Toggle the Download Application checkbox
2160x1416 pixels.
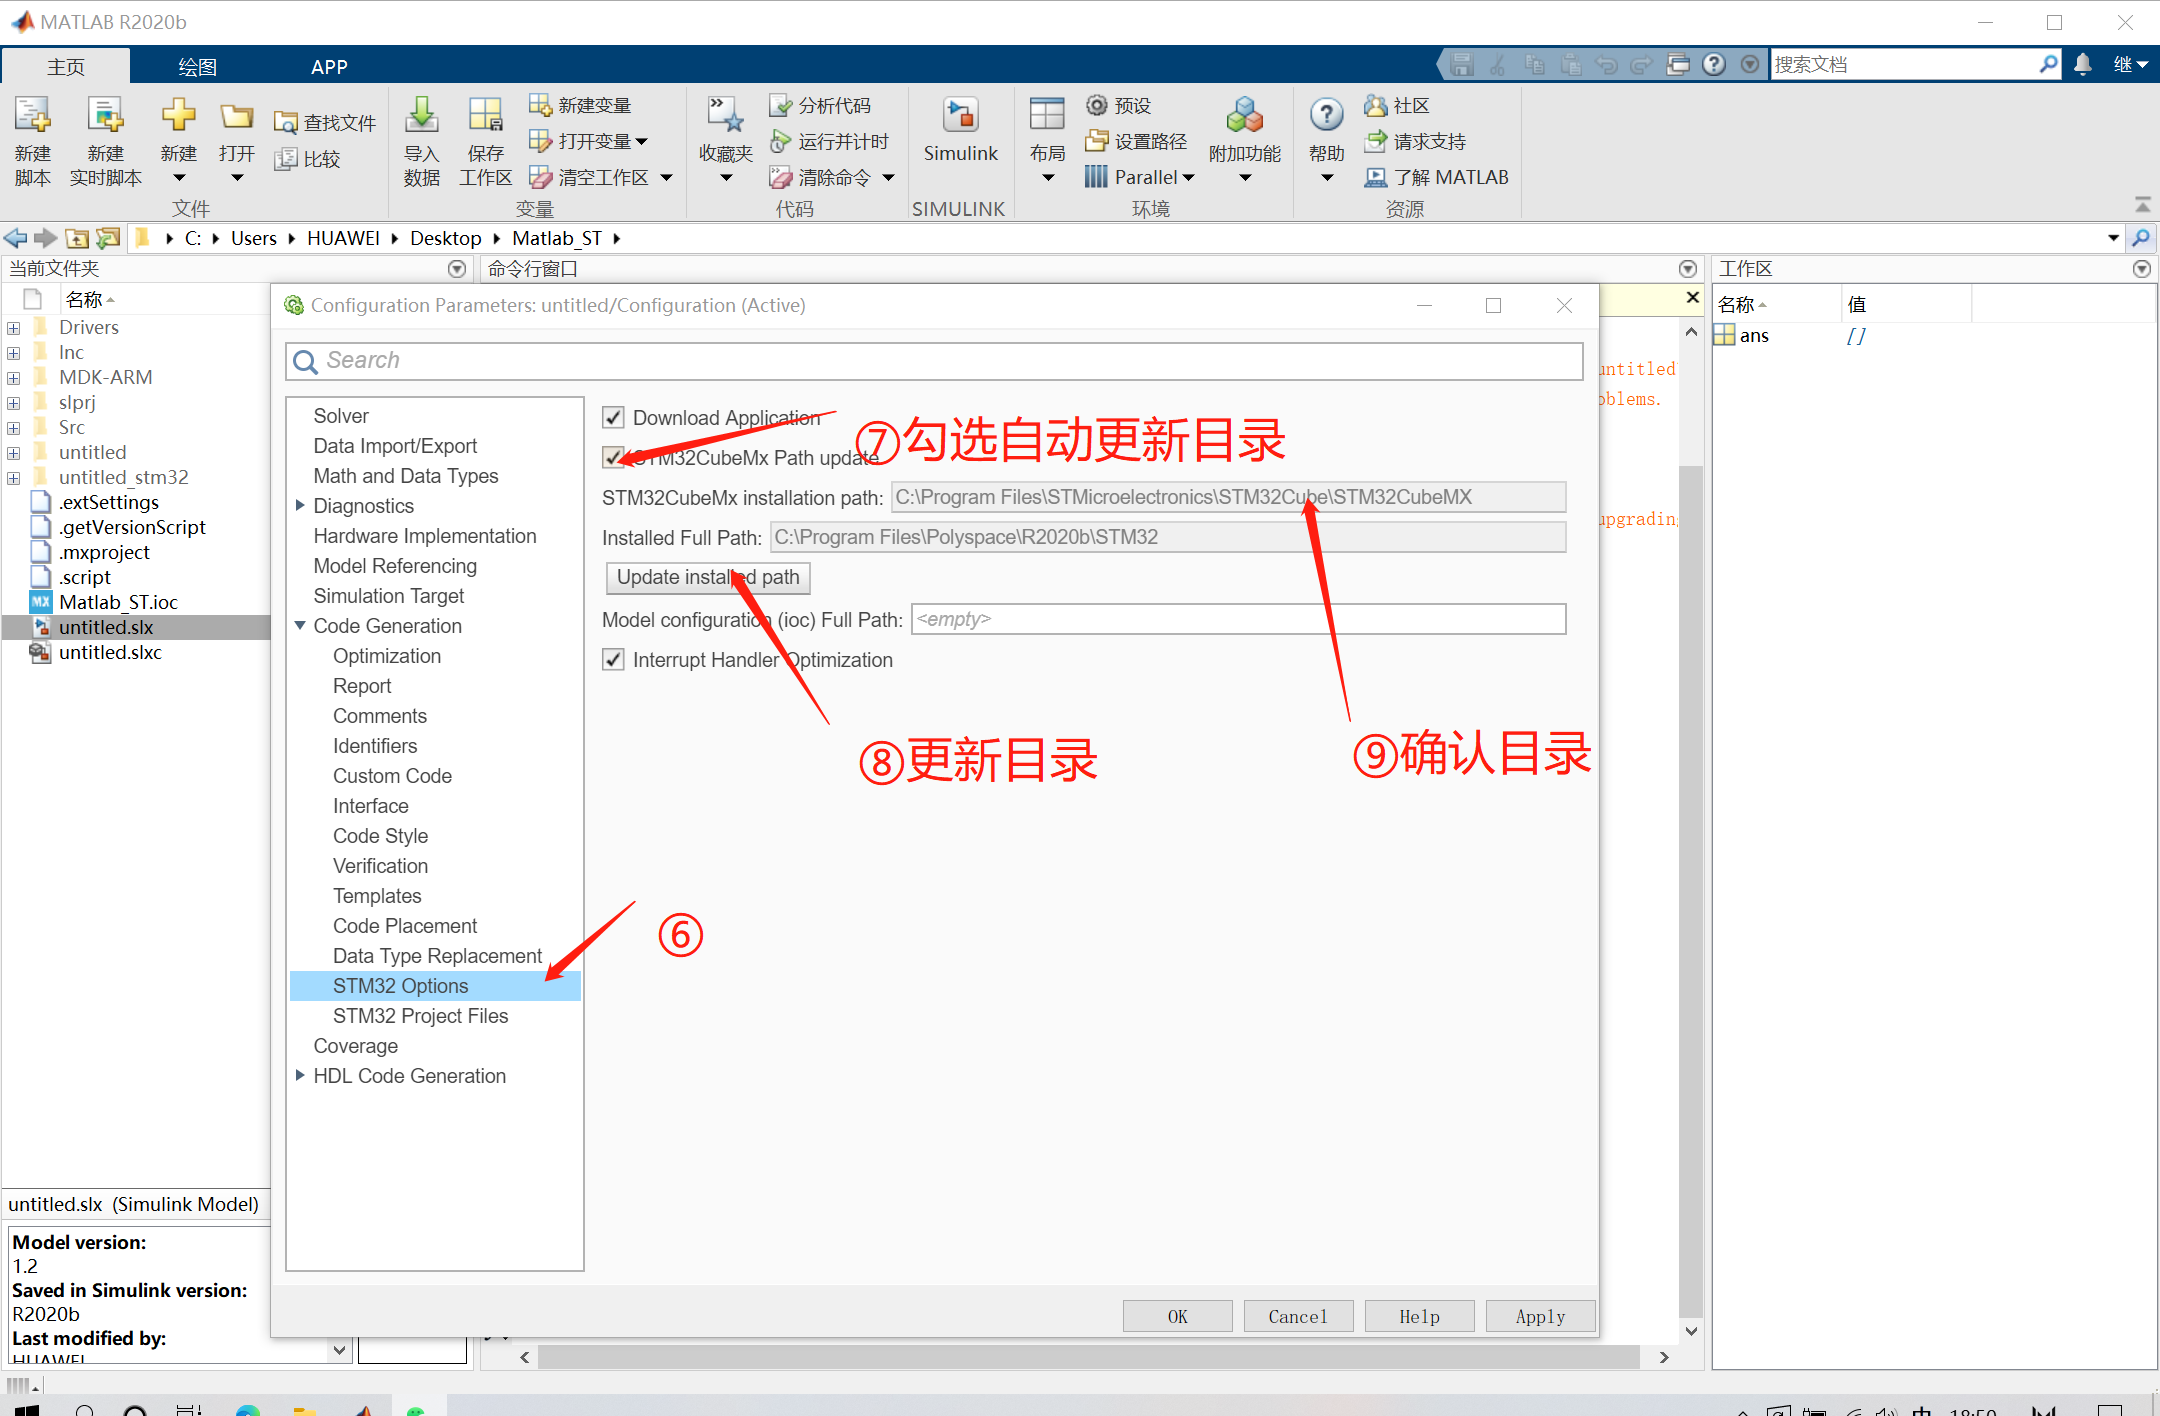click(x=613, y=418)
